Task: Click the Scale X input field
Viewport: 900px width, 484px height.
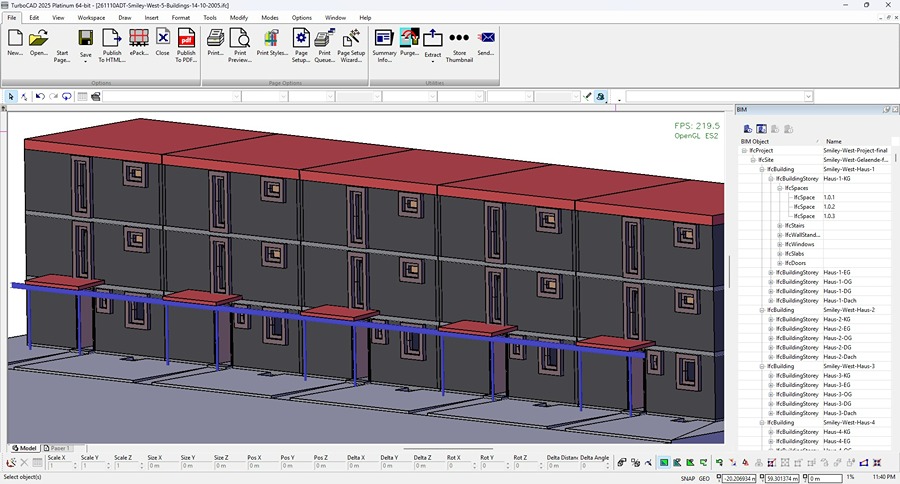Action: coord(61,466)
